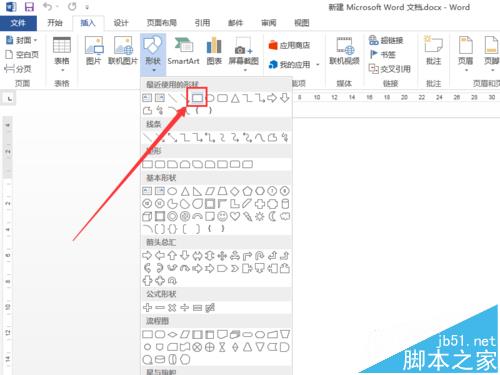Open the 页眉 header dropdown
The image size is (500, 375).
466,54
